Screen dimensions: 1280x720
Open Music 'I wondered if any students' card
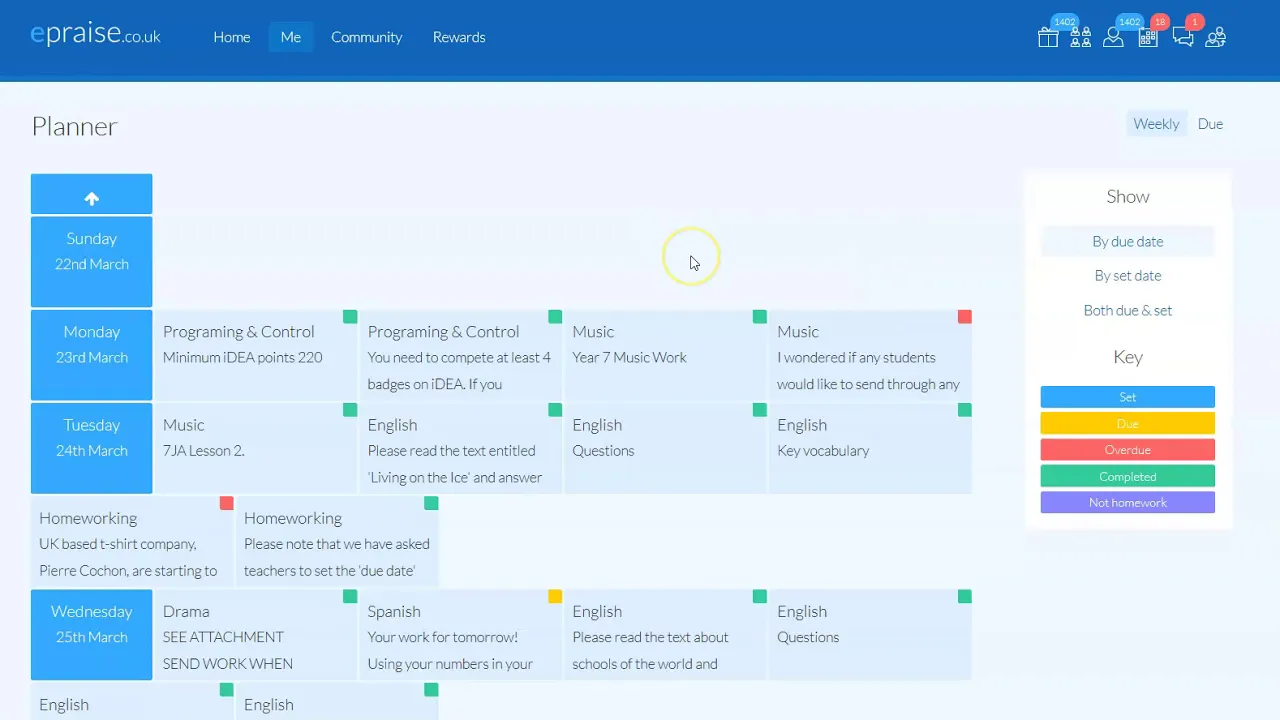coord(871,355)
